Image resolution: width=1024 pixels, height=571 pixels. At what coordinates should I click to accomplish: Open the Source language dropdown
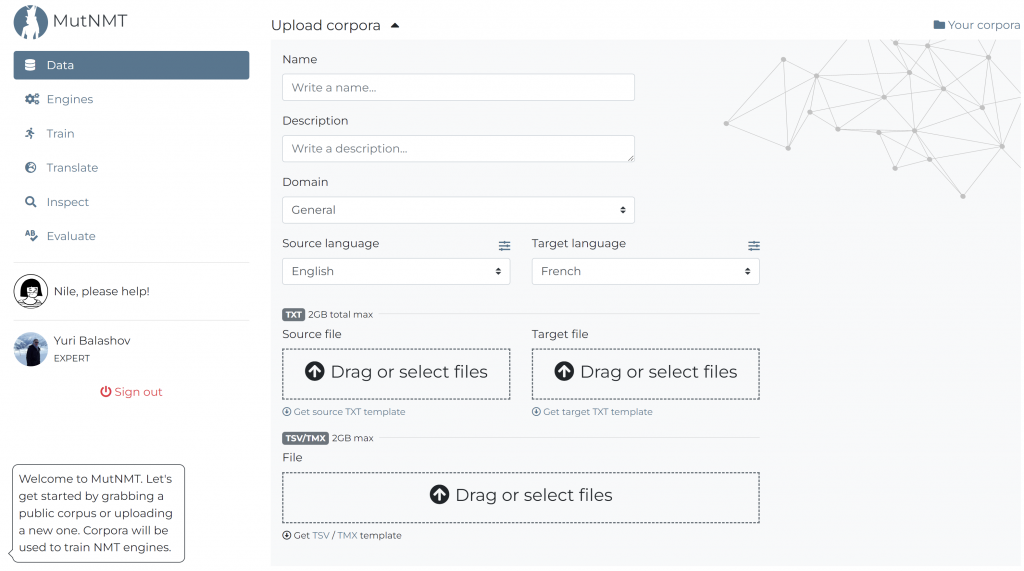[x=396, y=271]
